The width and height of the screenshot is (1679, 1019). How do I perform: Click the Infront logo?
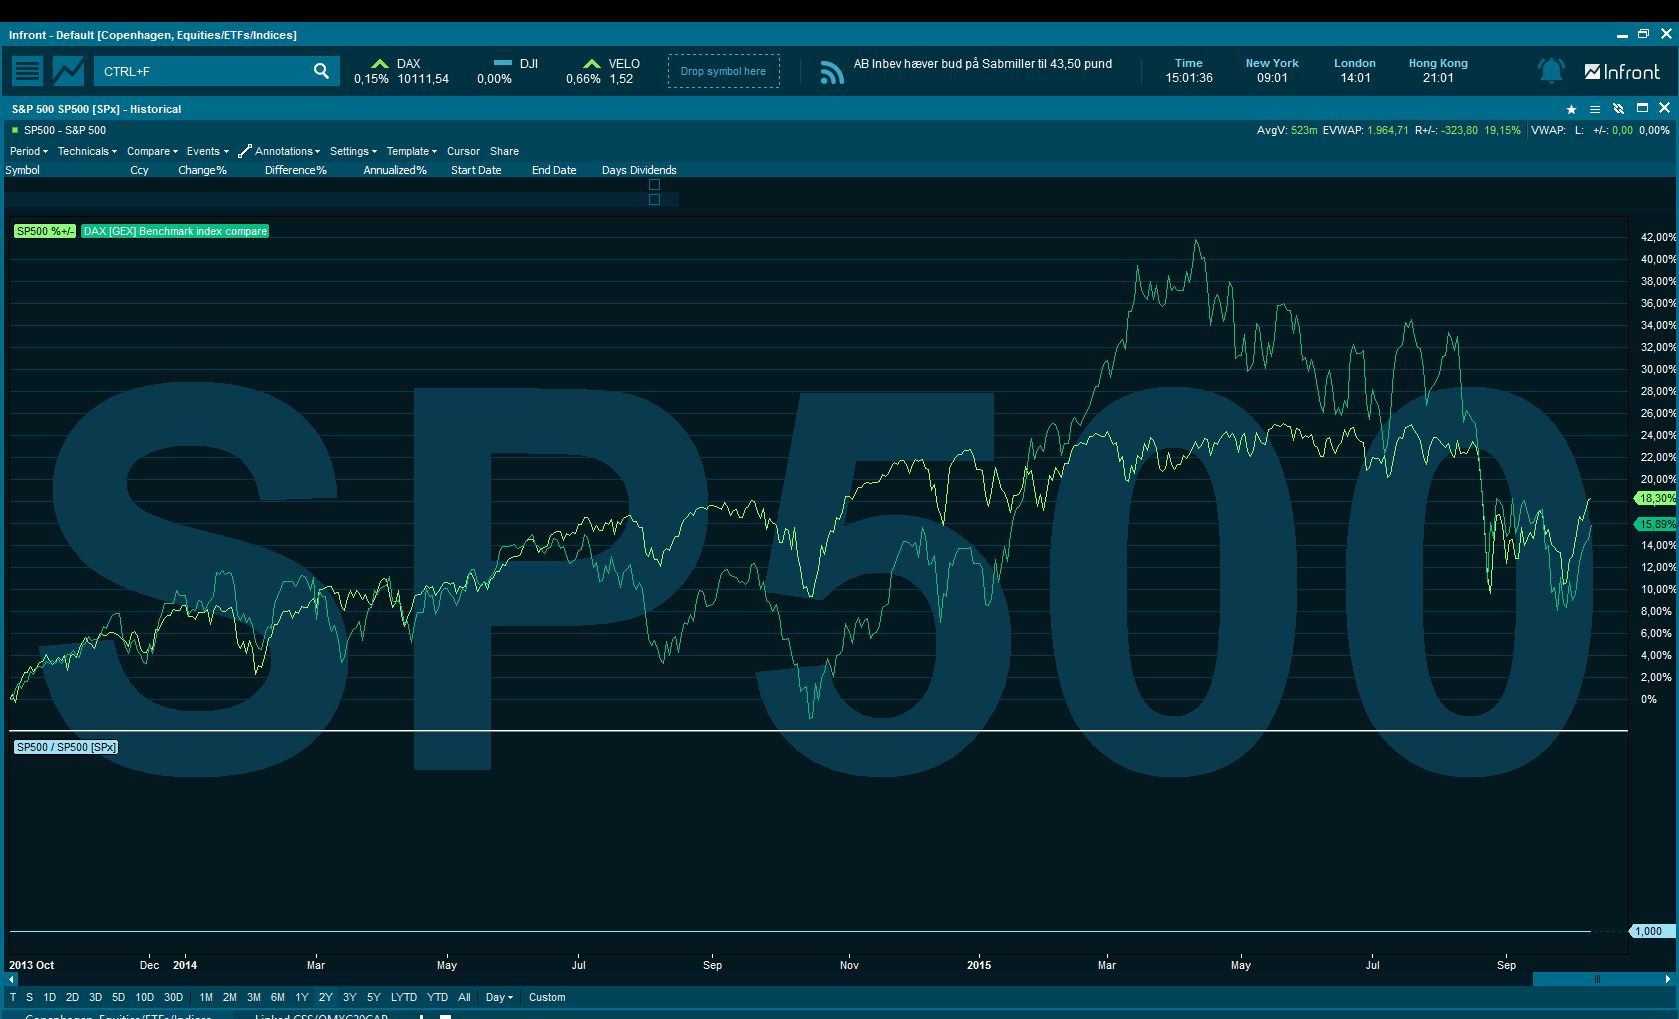(x=1622, y=72)
